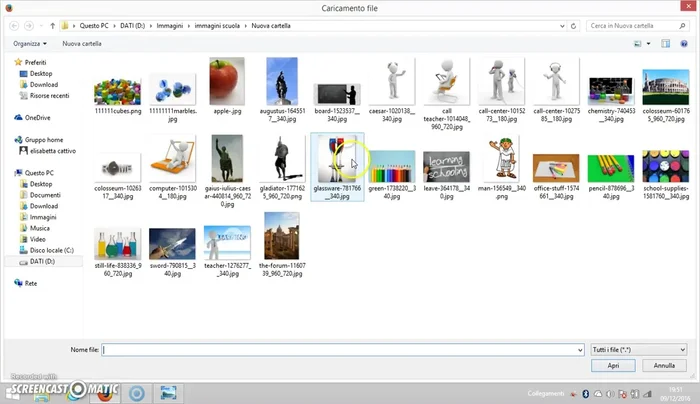Open the help question mark icon
The width and height of the screenshot is (700, 404).
(685, 44)
